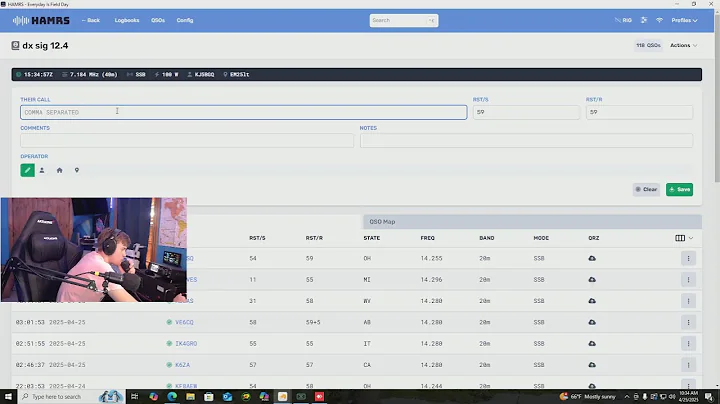Screen dimensions: 720x404
Task: Open row menu for K6ZA QSO
Action: 688,365
